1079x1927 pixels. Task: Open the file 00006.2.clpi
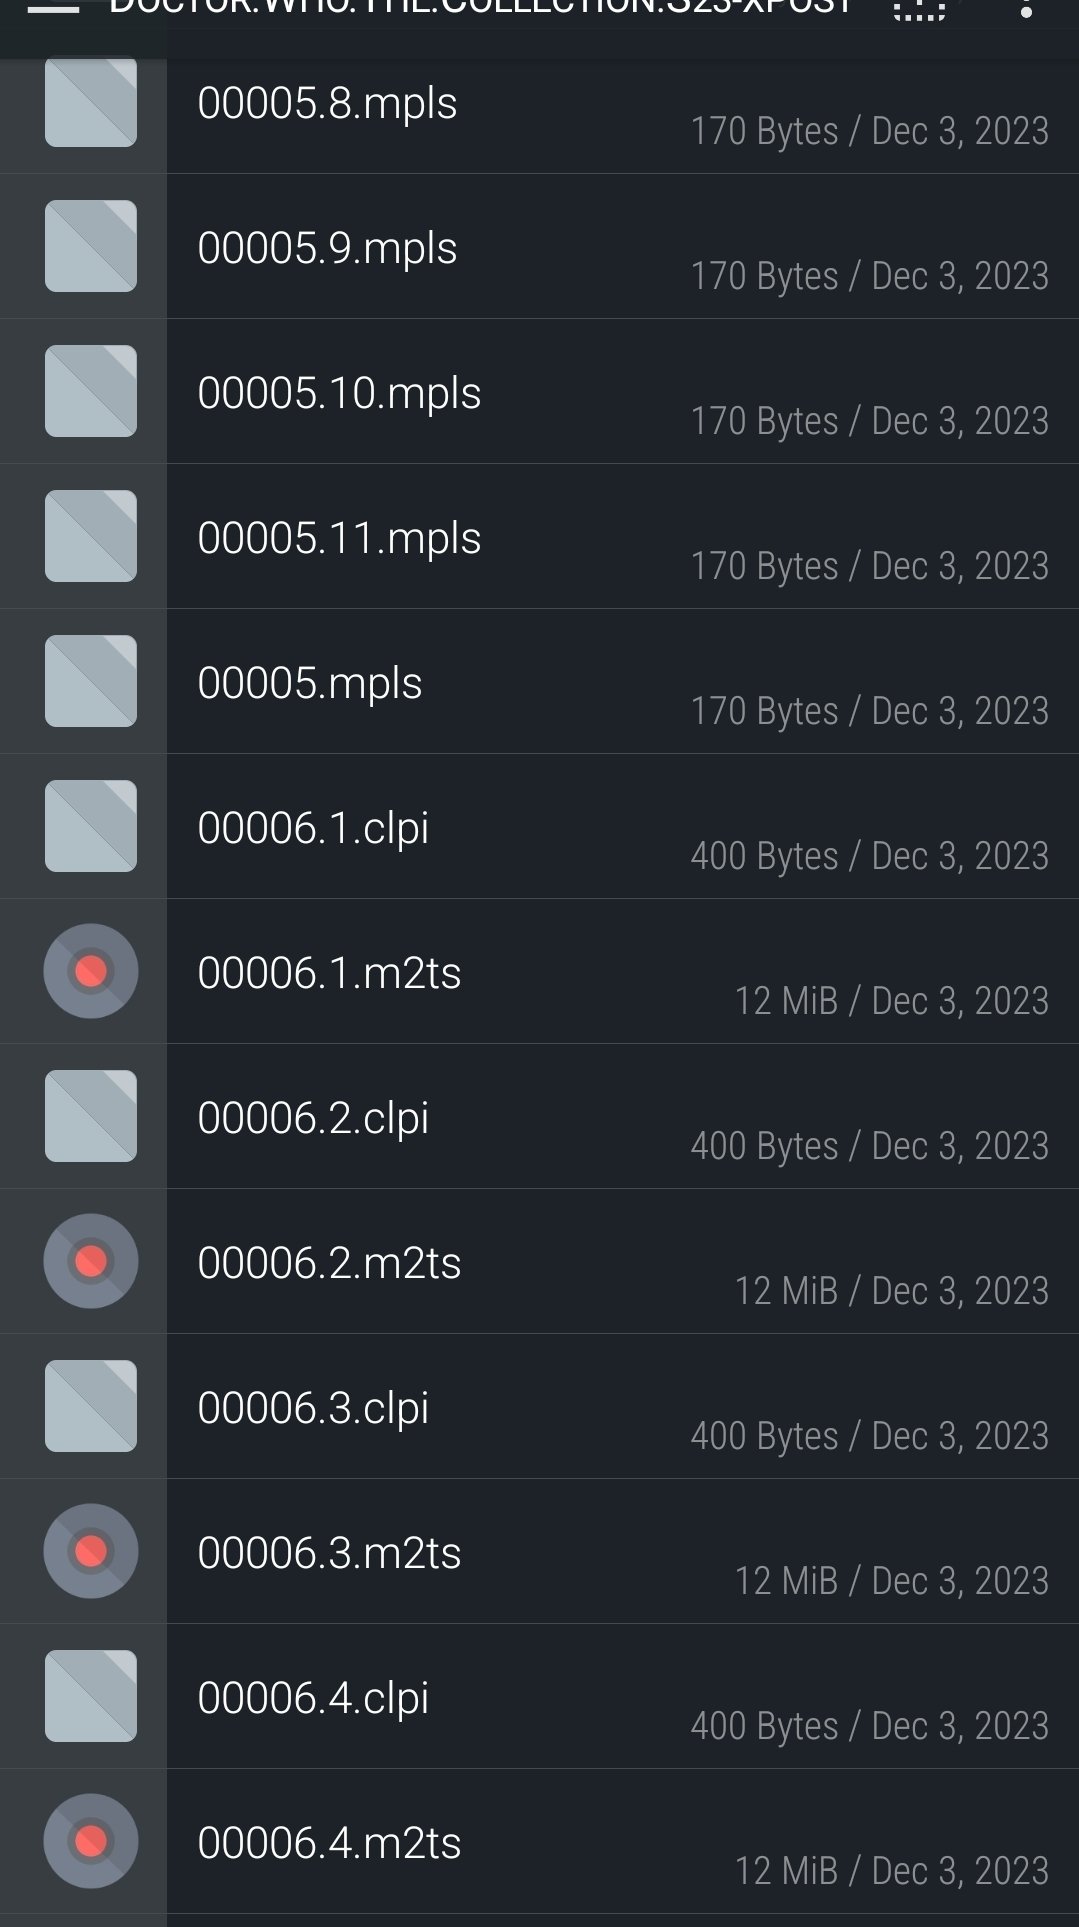point(313,1118)
